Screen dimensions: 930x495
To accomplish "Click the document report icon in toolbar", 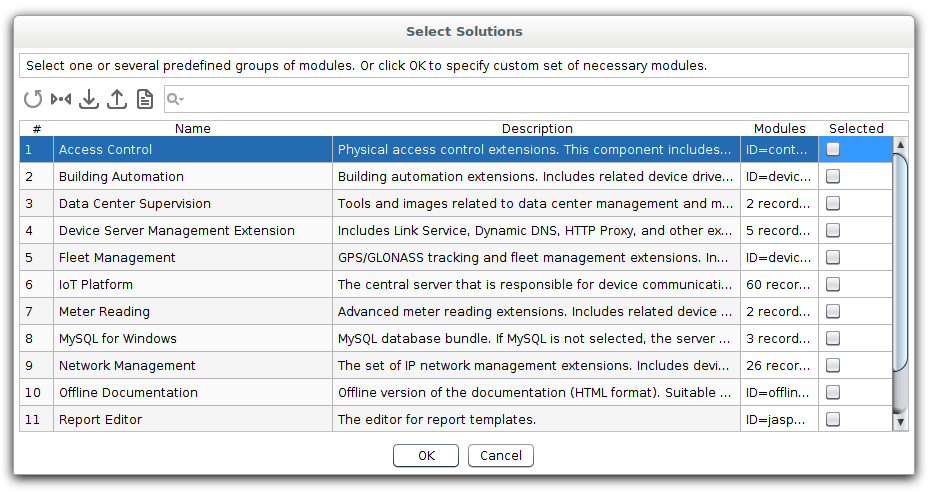I will click(145, 99).
